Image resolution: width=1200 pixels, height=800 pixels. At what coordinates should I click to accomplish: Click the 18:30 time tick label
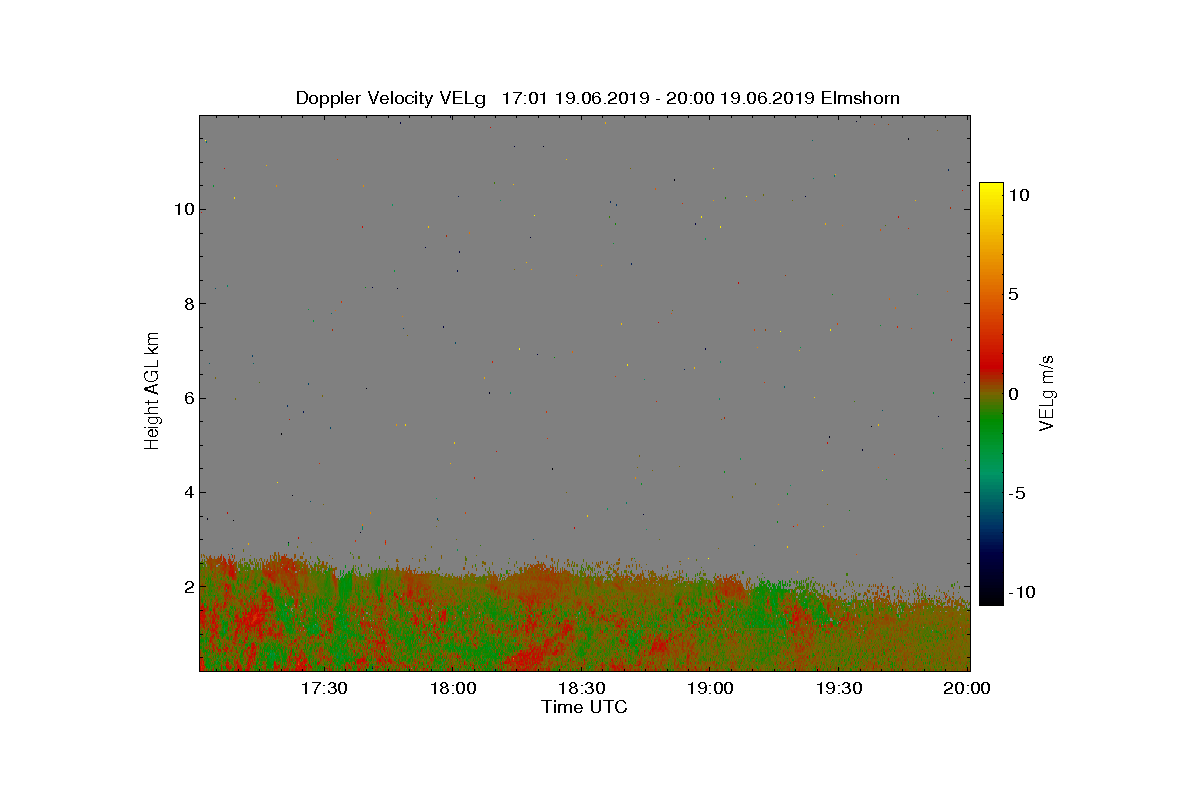coord(582,688)
